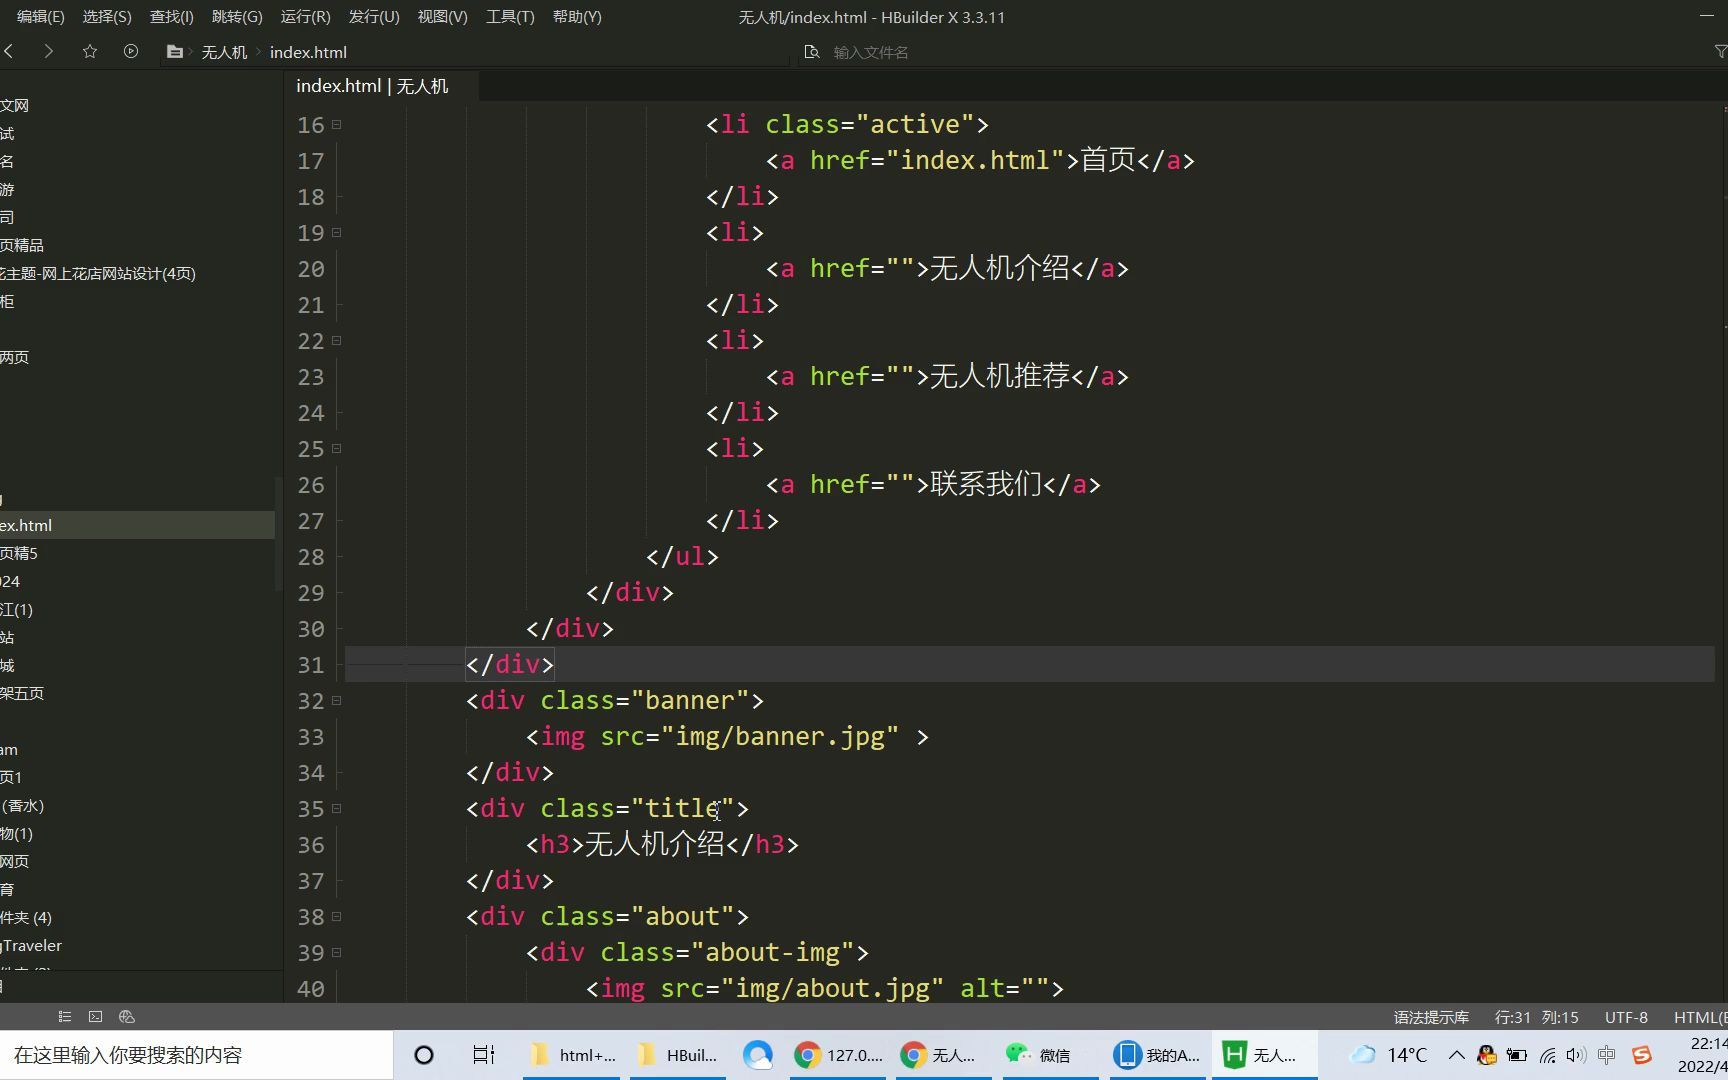The height and width of the screenshot is (1080, 1728).
Task: Open the Wi-Fi network tray icon
Action: pyautogui.click(x=1548, y=1055)
